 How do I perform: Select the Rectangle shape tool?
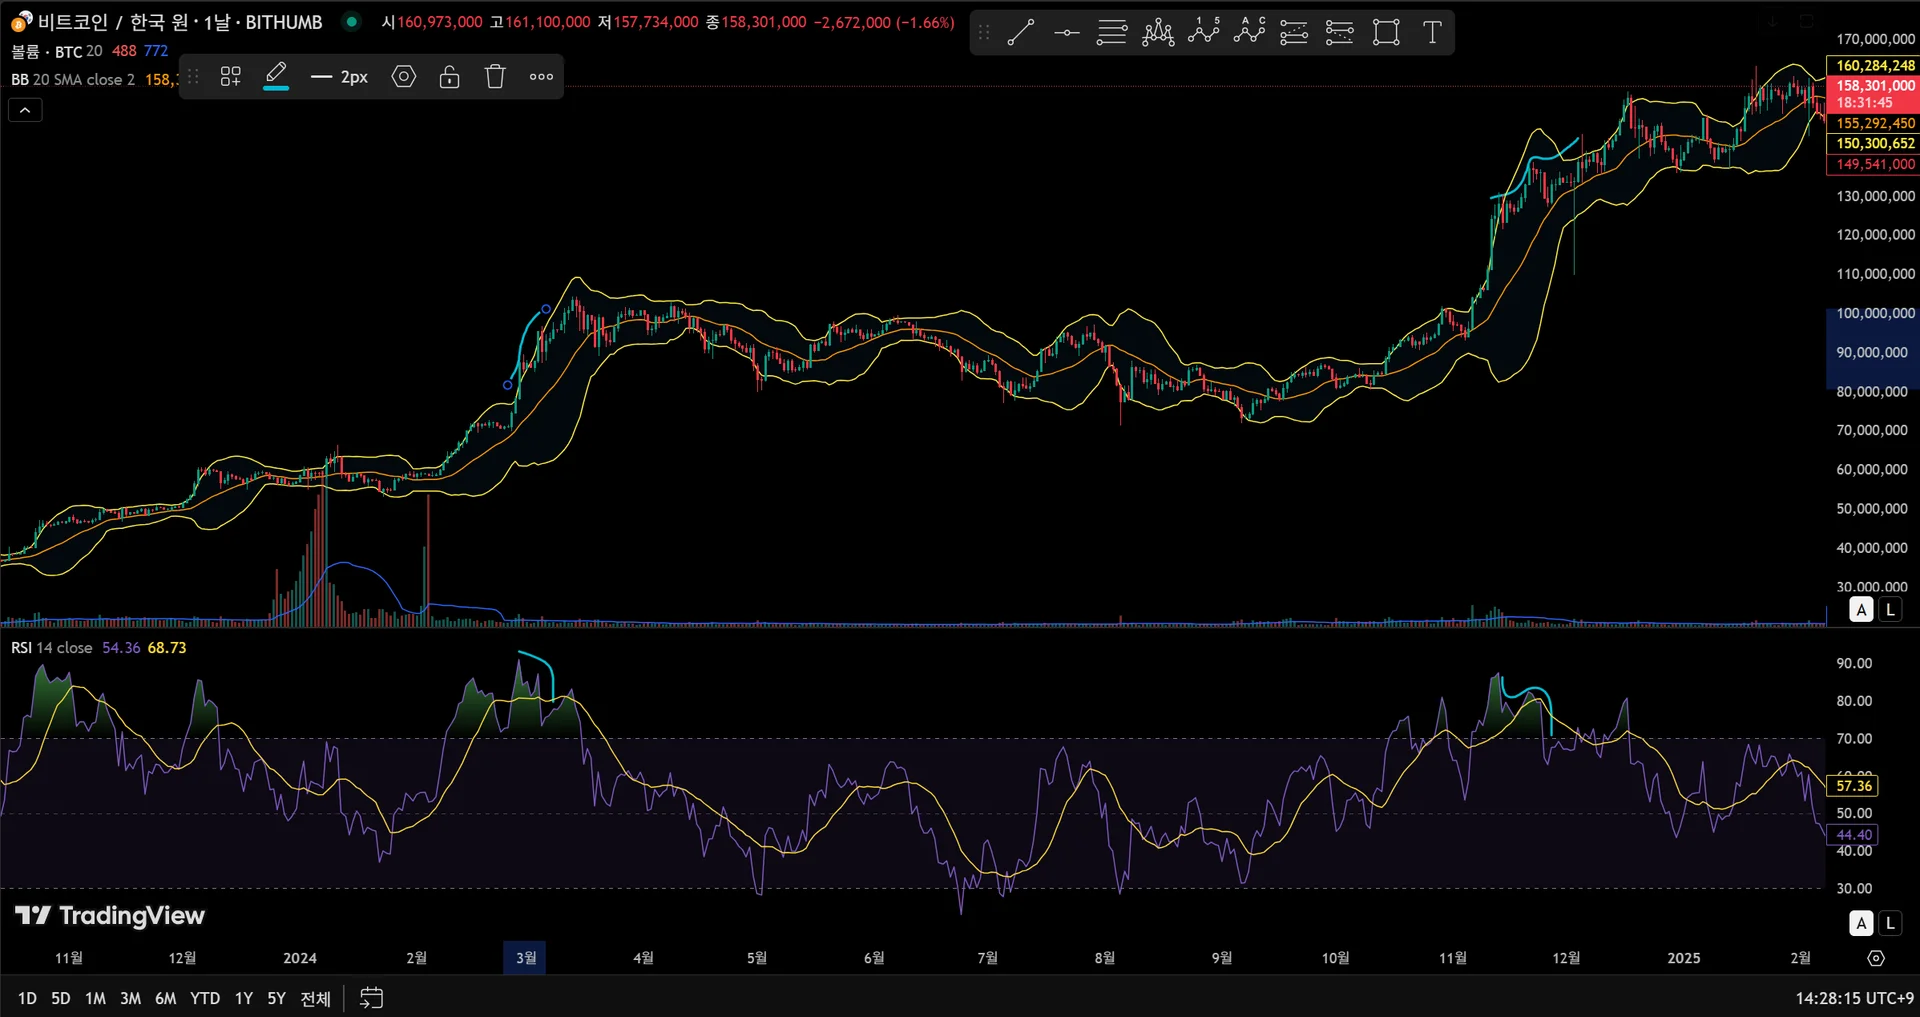[x=1386, y=33]
